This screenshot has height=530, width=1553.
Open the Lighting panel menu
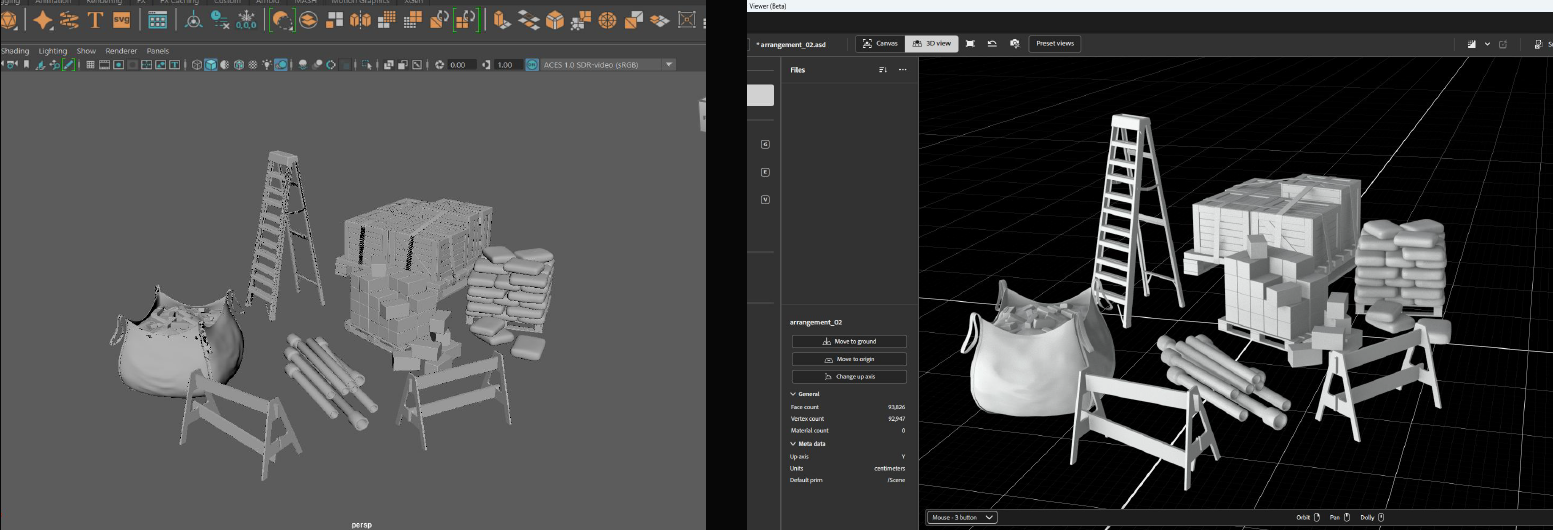53,51
